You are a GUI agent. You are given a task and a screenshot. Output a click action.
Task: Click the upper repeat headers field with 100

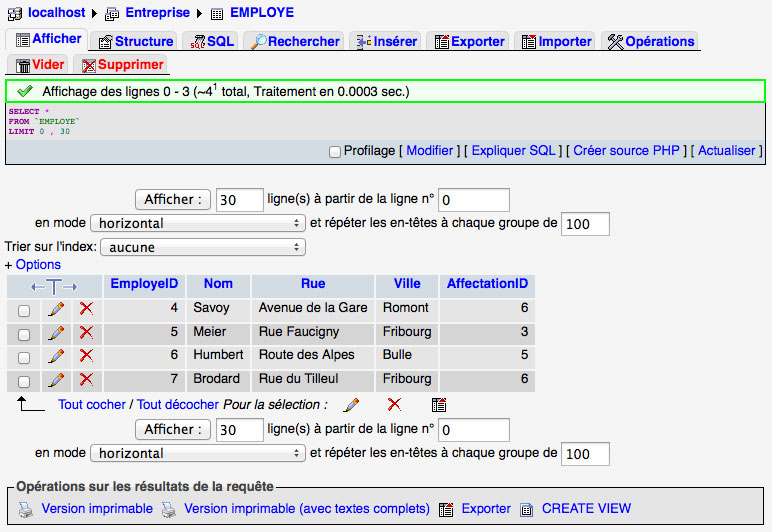(585, 224)
